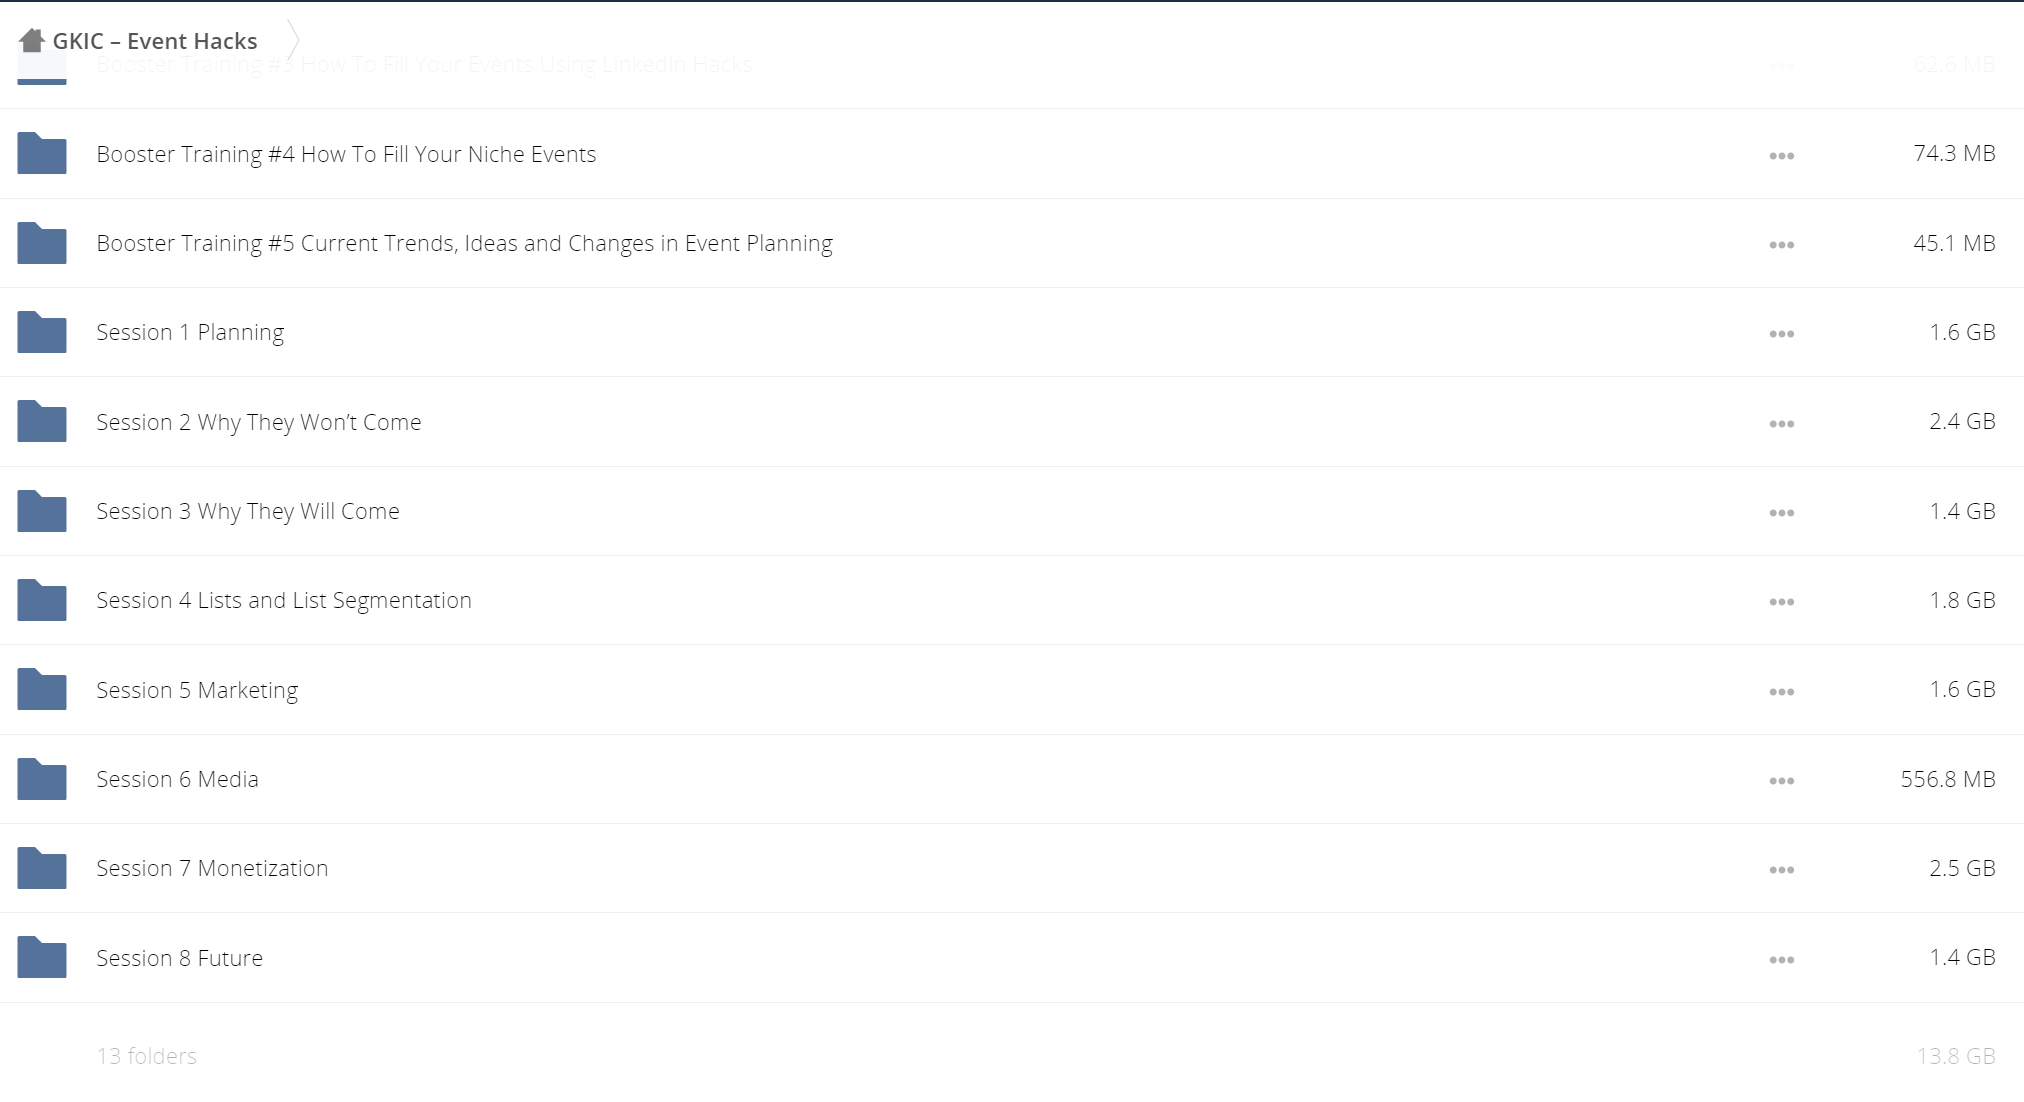Image resolution: width=2024 pixels, height=1102 pixels.
Task: Click folder icon for Session 5 Marketing
Action: pyautogui.click(x=42, y=689)
